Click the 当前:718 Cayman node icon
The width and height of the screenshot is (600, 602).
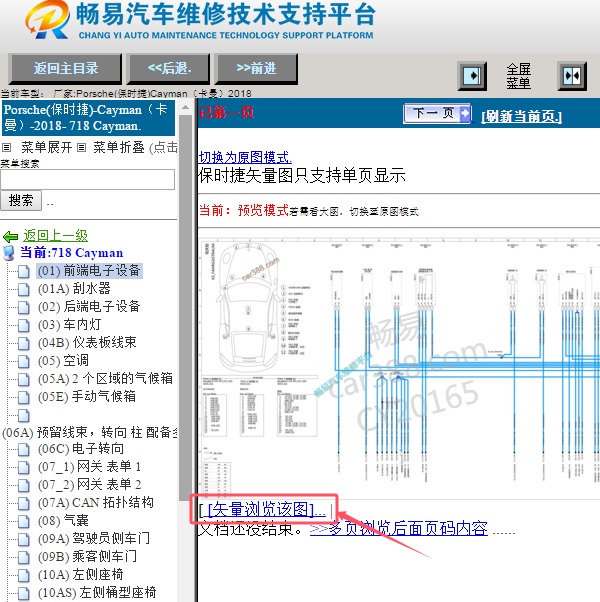click(x=9, y=253)
